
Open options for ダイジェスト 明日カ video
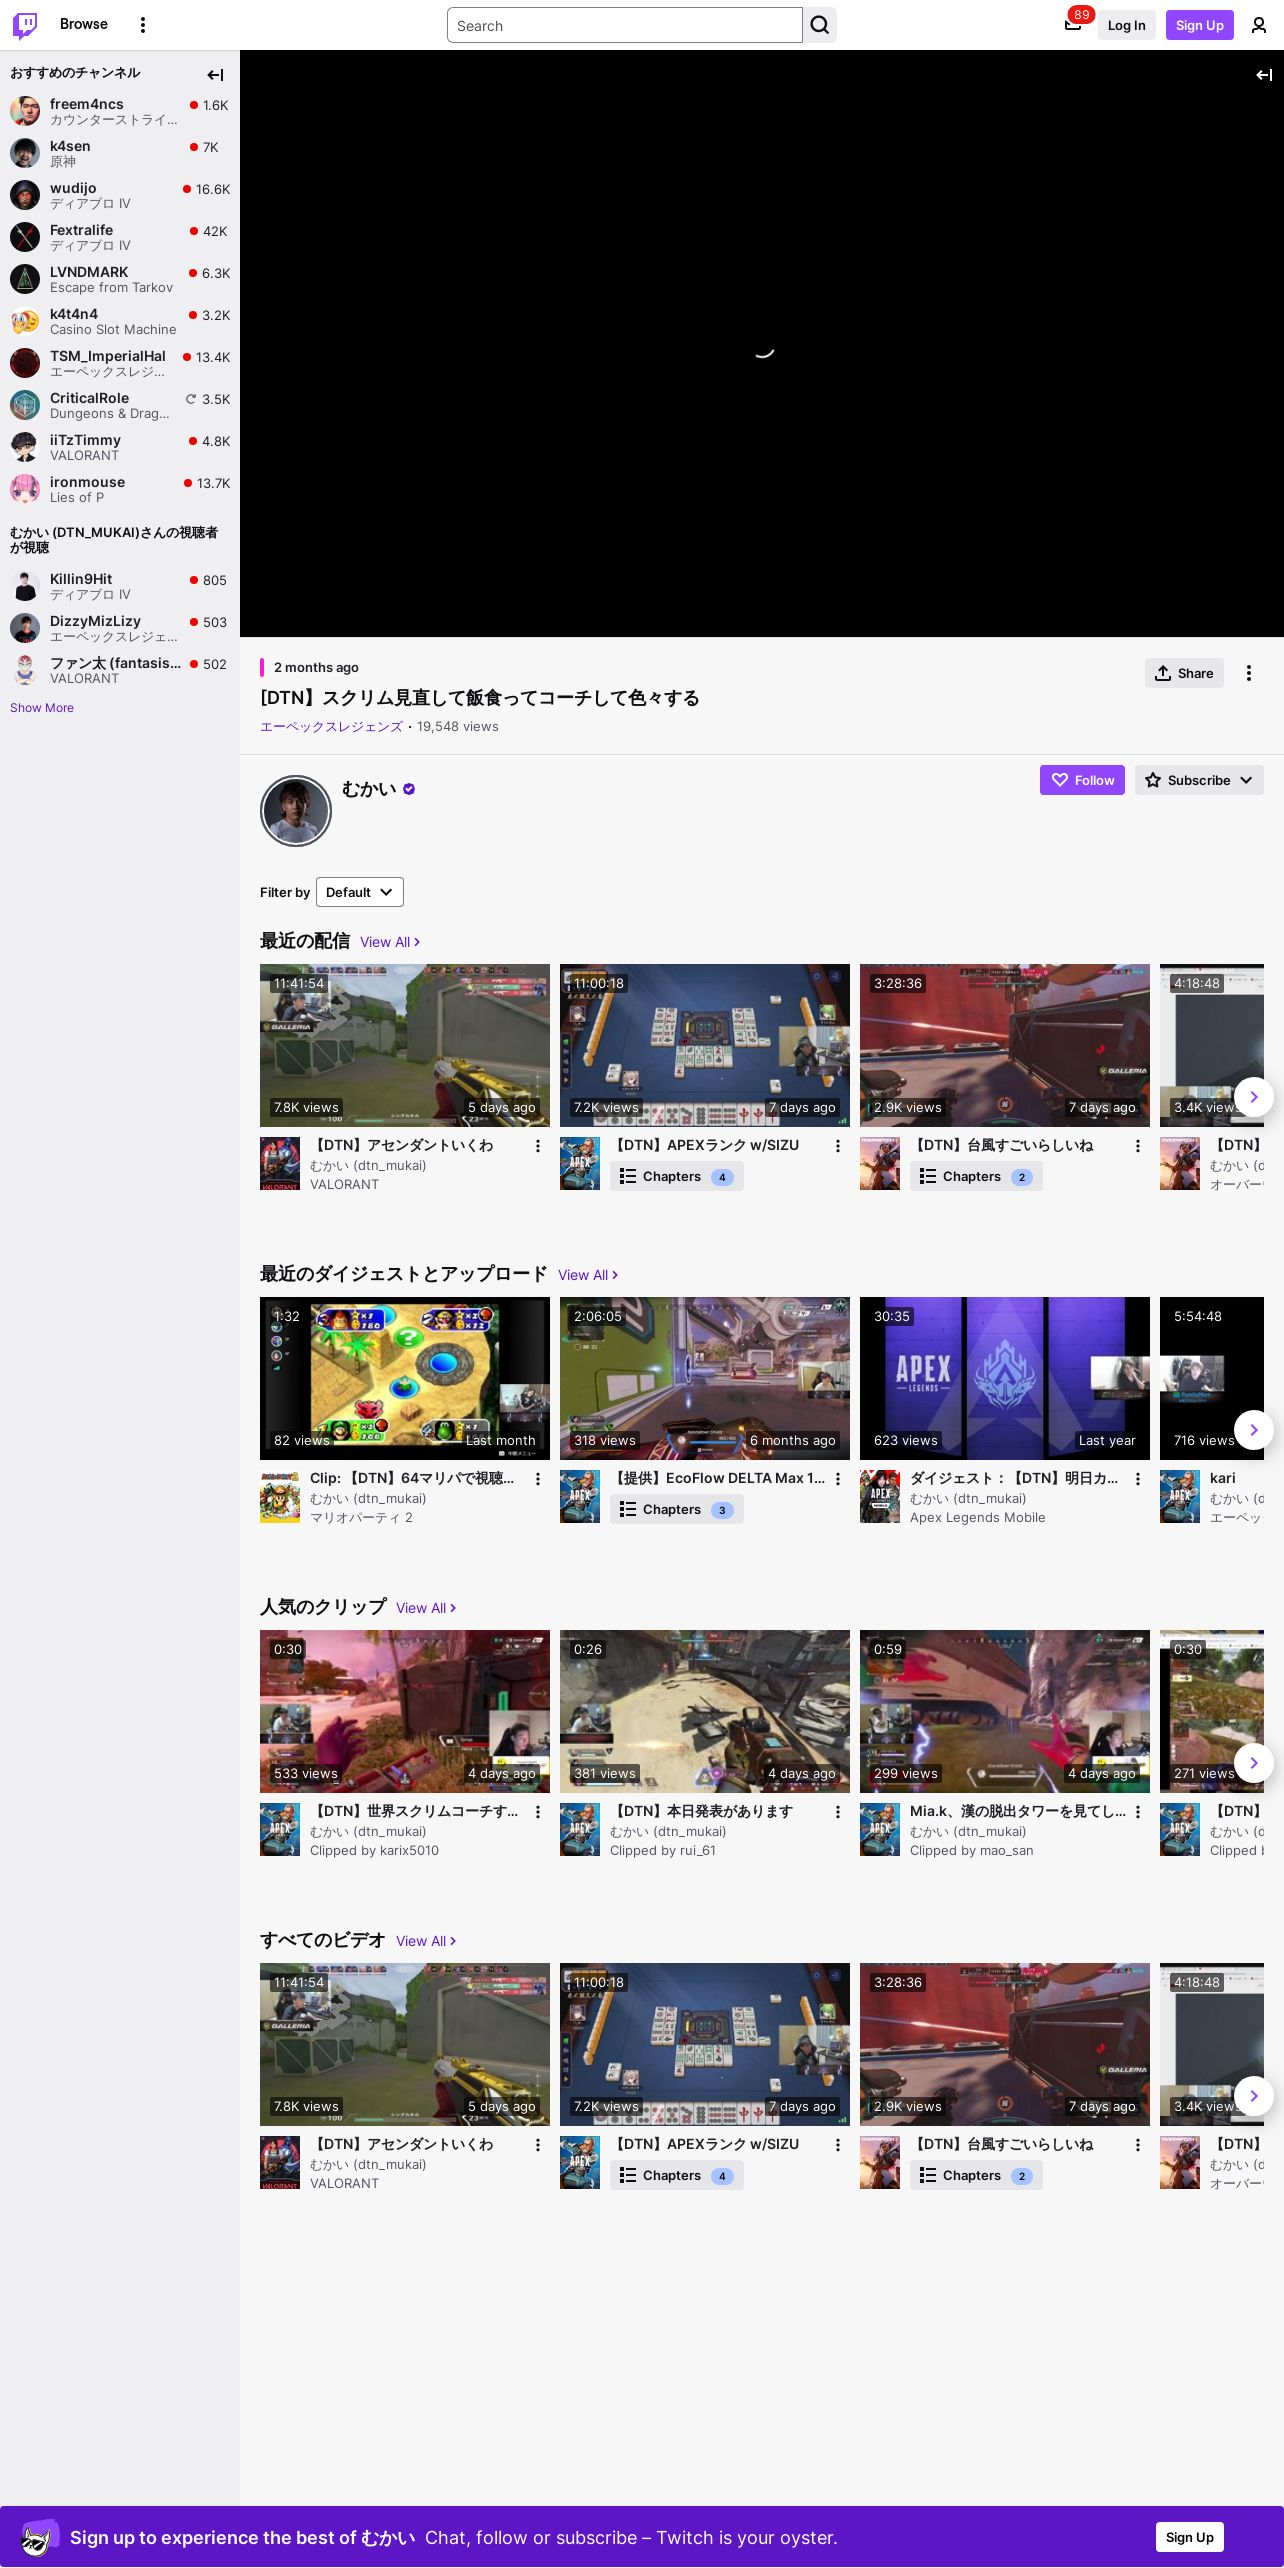tap(1138, 1479)
